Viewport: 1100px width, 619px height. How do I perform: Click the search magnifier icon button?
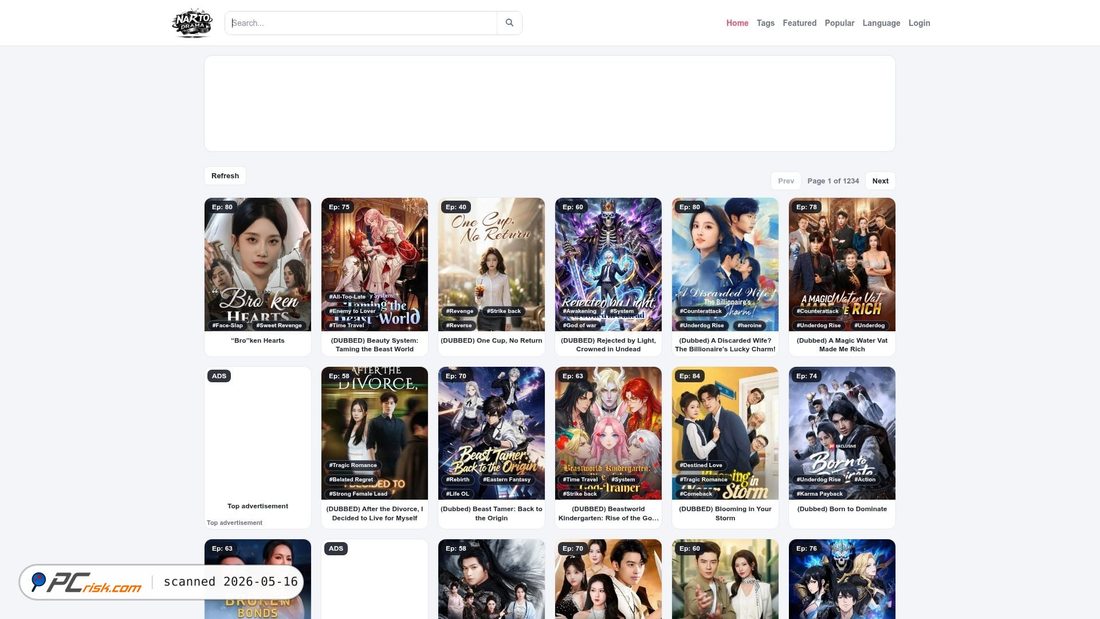pos(509,22)
